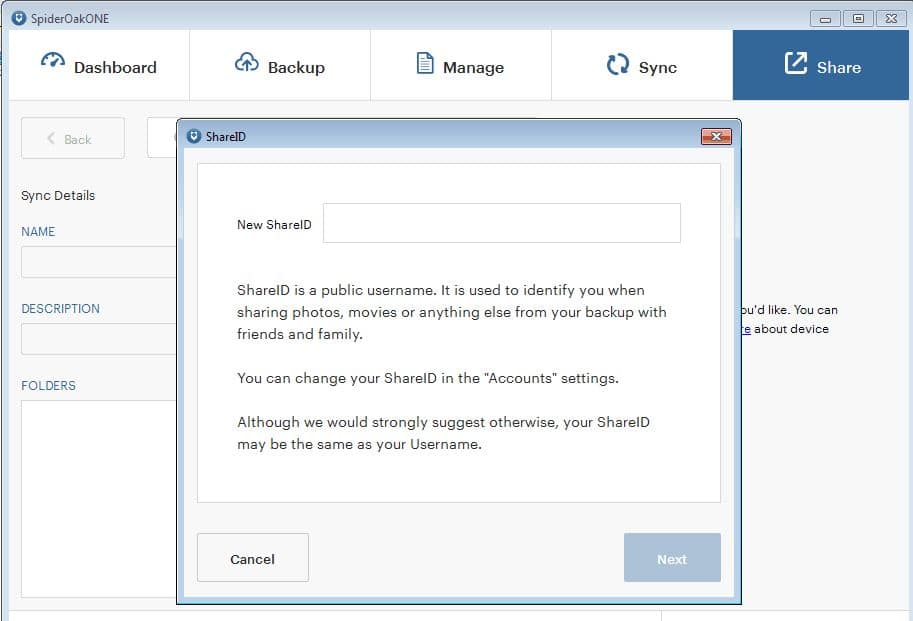The image size is (913, 621).
Task: Click the Dashboard gauge icon
Action: pos(52,61)
